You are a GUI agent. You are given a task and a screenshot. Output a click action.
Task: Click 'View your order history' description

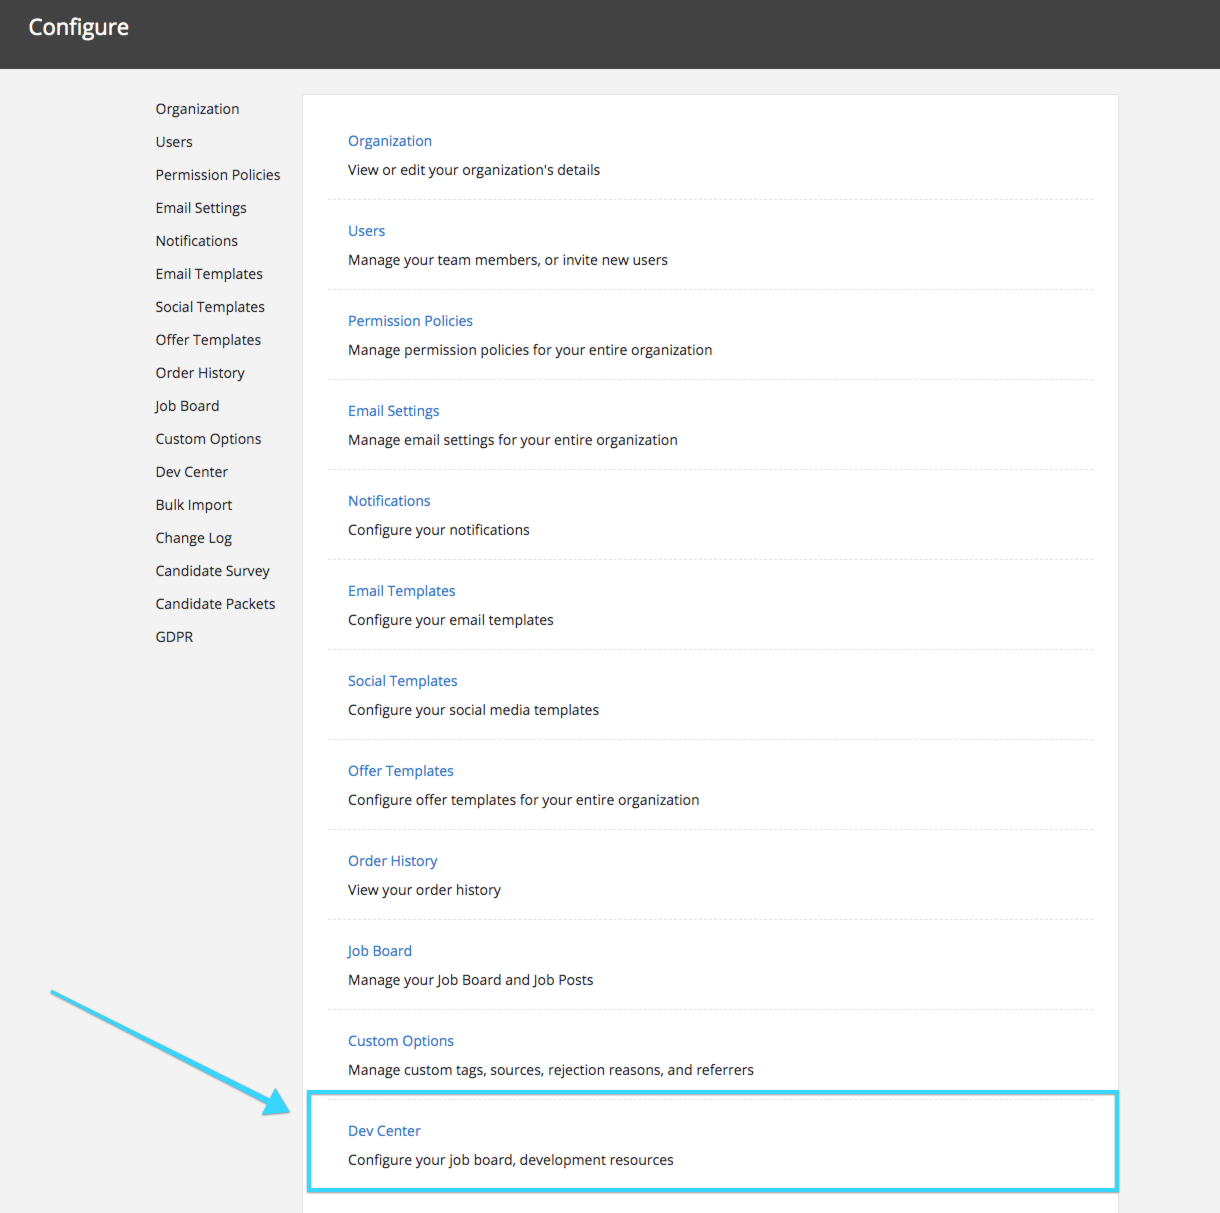pyautogui.click(x=425, y=890)
